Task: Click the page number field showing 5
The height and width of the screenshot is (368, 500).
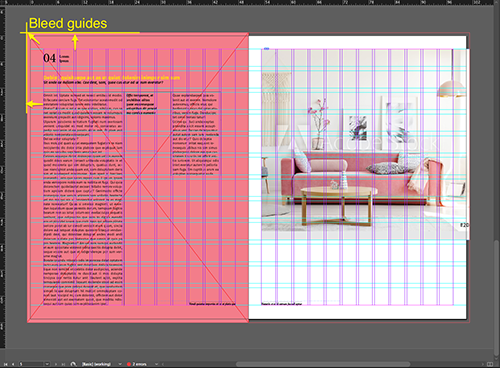Action: coord(31,364)
